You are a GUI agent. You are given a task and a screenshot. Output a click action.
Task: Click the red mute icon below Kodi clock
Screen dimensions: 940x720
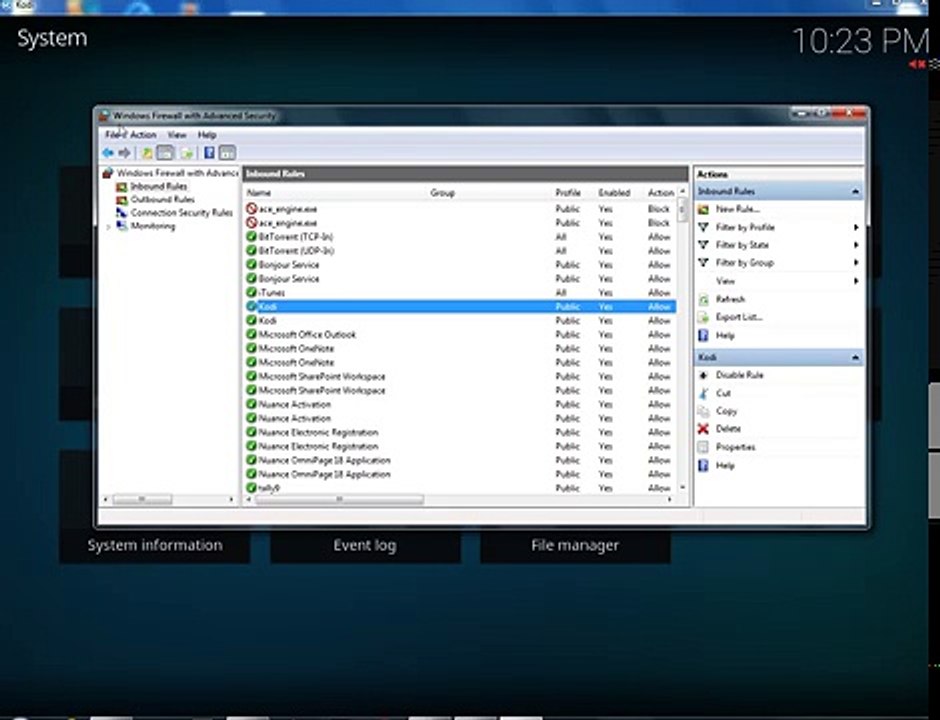(x=917, y=65)
